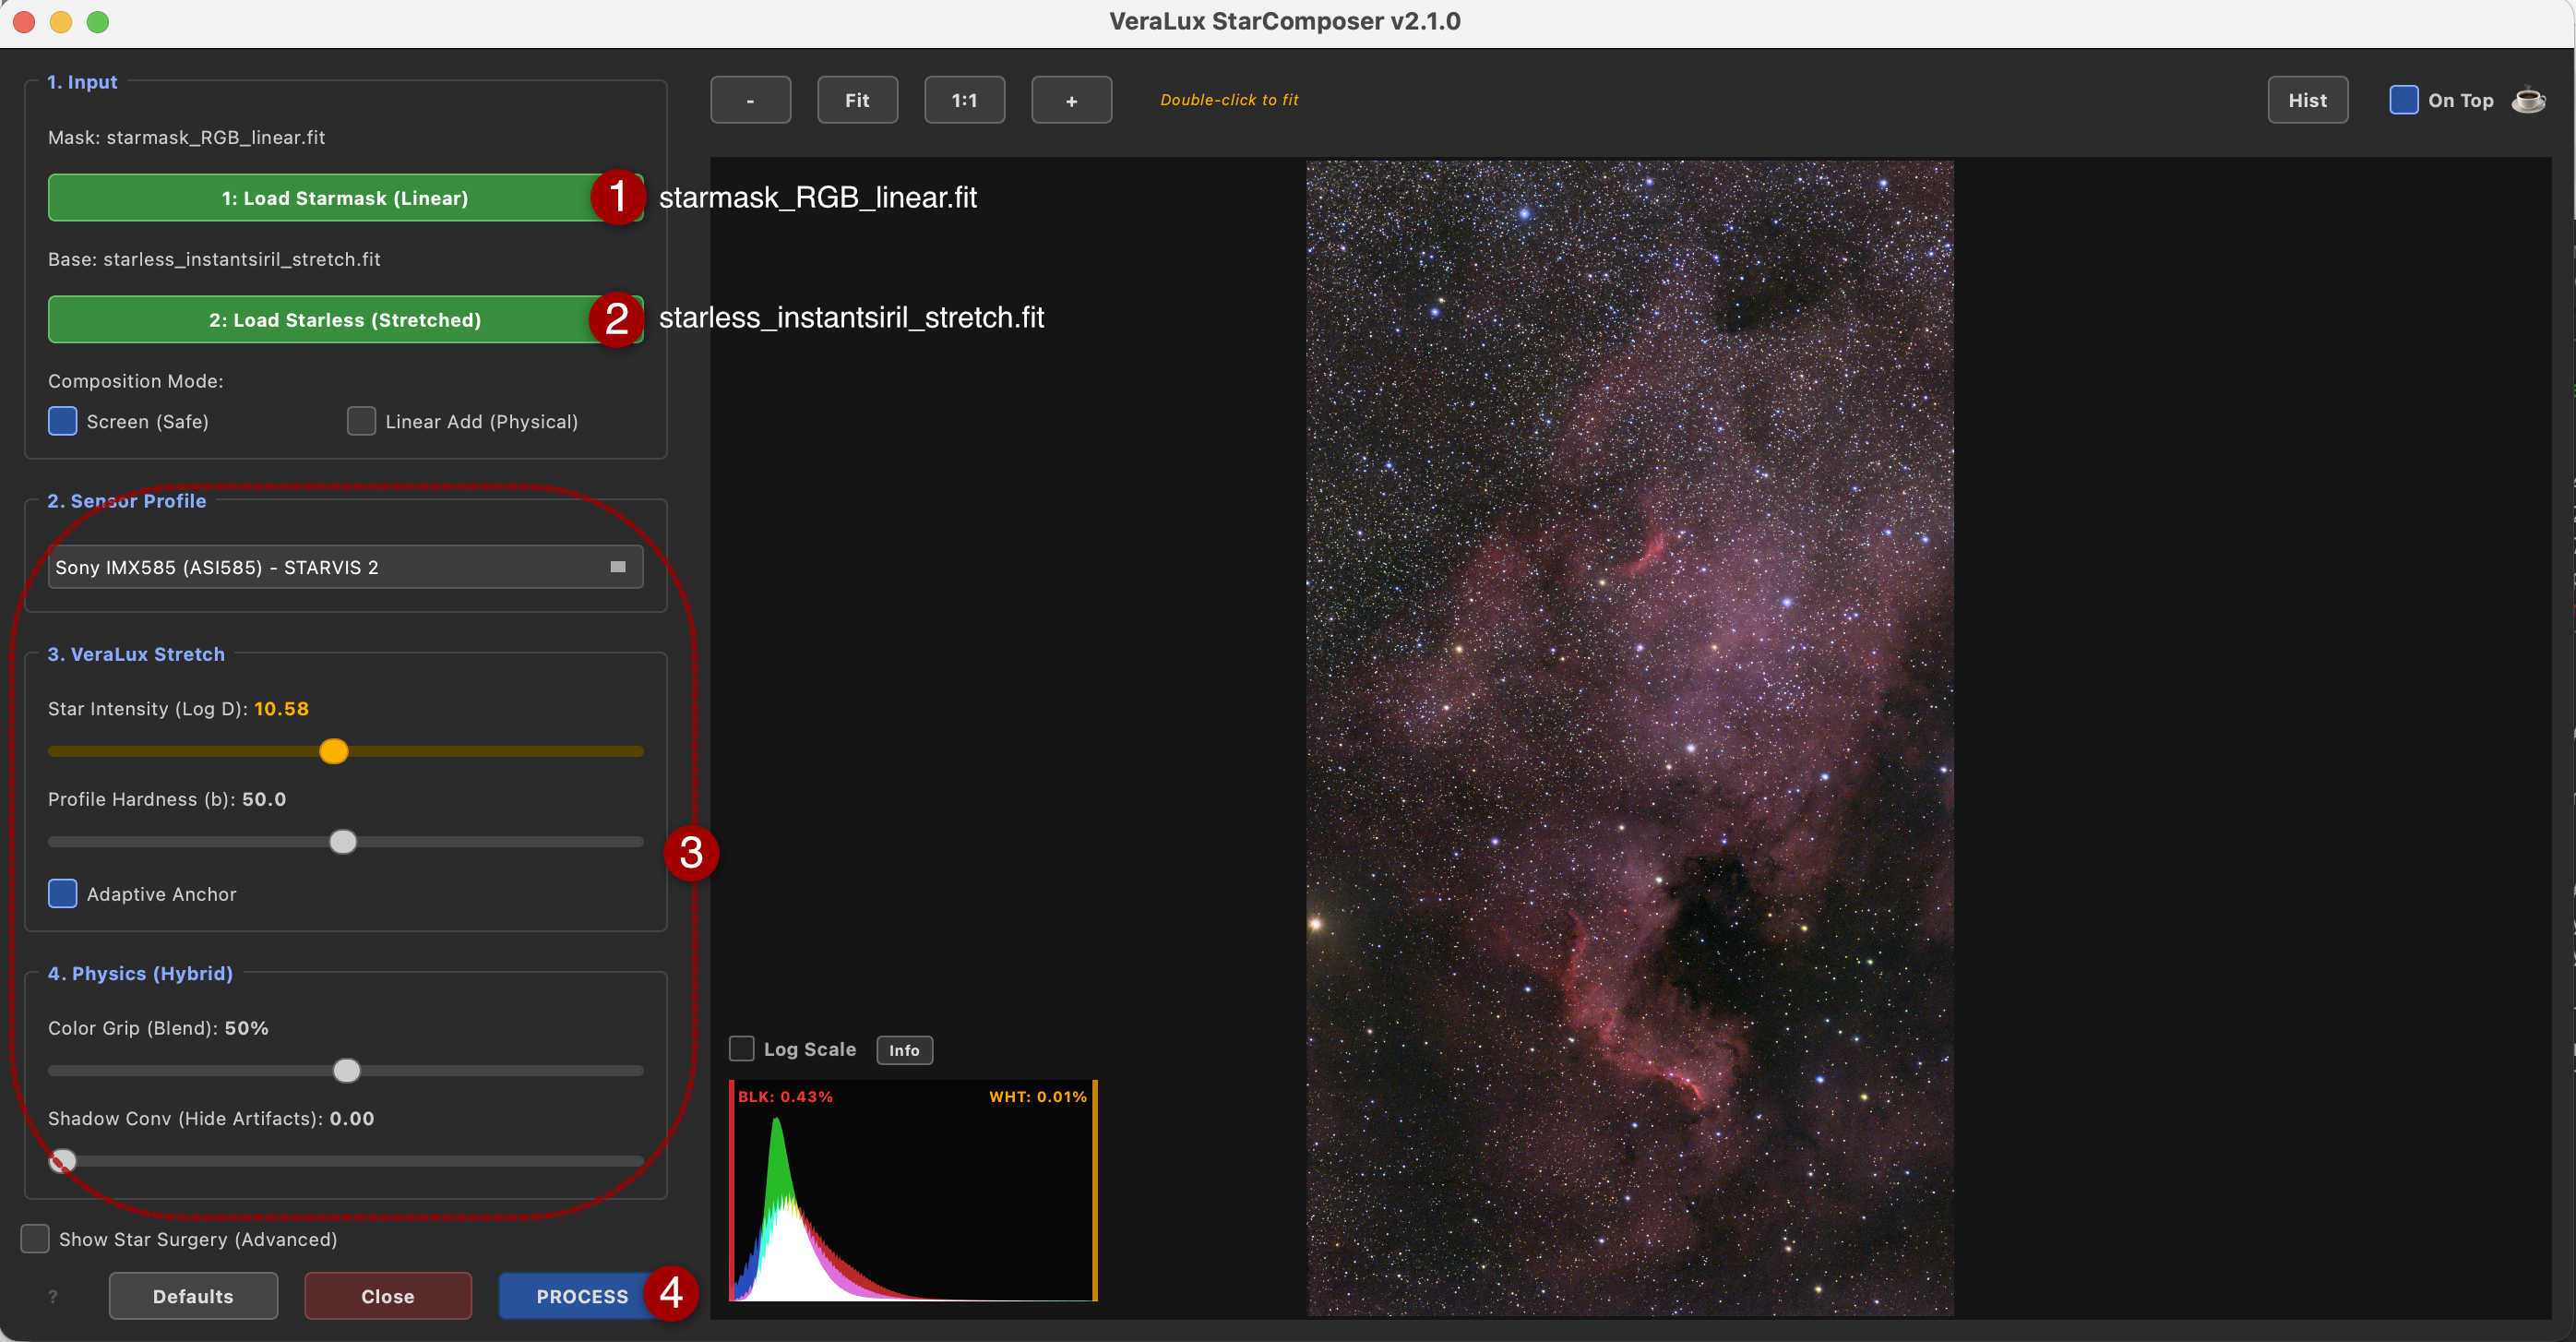This screenshot has width=2576, height=1342.
Task: Click the 'BLK: 0.43%' histogram readout
Action: [785, 1096]
